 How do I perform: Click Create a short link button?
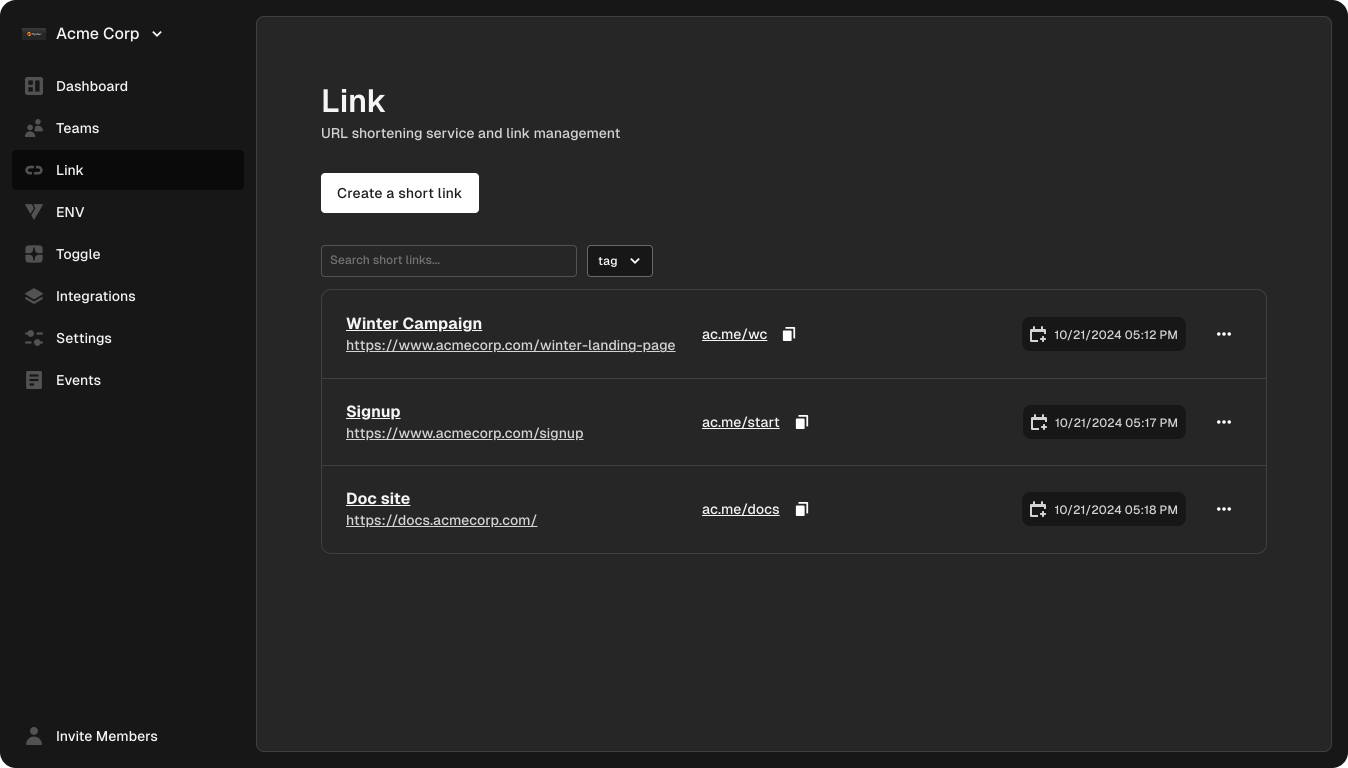399,193
